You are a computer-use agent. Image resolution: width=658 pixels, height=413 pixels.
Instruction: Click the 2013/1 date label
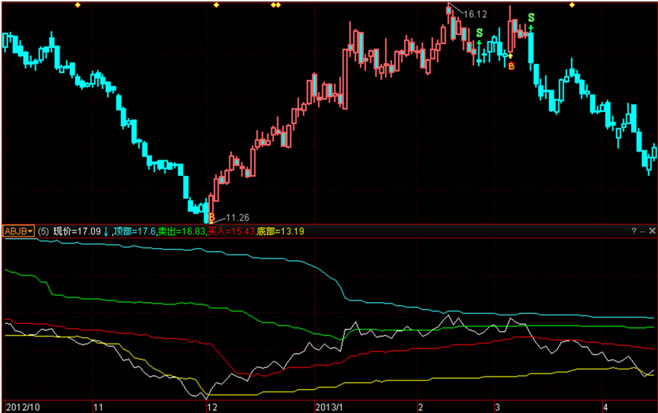329,407
